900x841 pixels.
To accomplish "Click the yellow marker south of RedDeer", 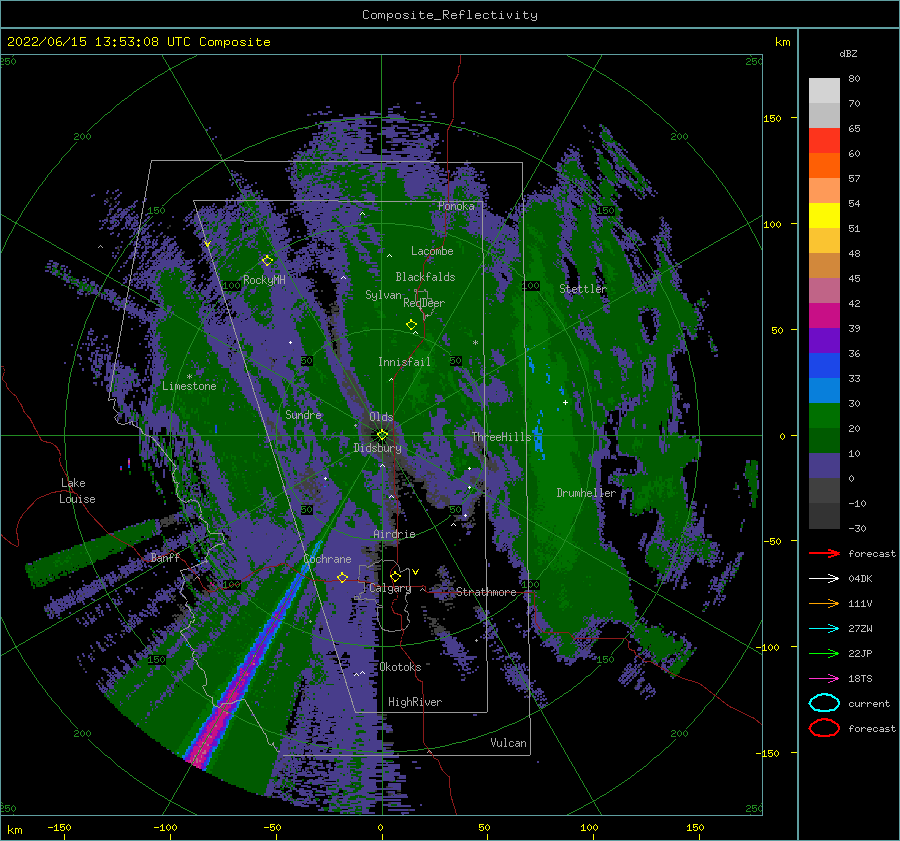I will (x=412, y=325).
